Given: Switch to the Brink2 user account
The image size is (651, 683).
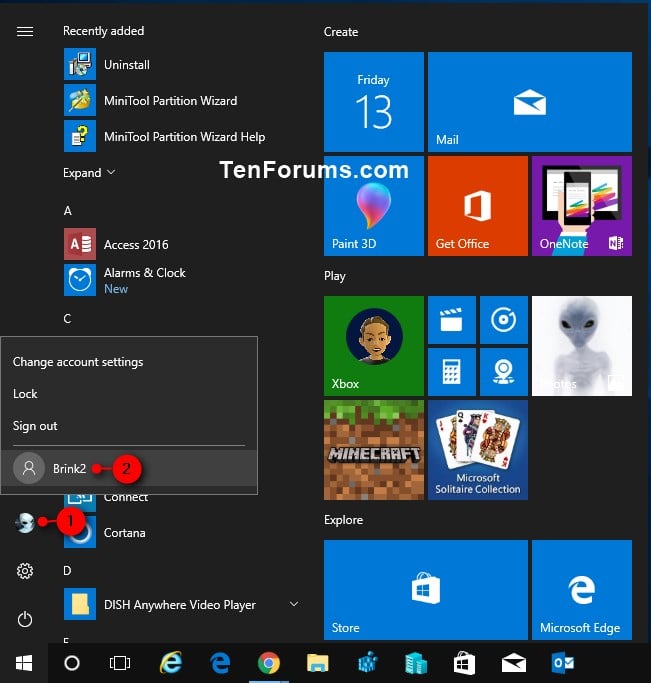Looking at the screenshot, I should pos(129,468).
